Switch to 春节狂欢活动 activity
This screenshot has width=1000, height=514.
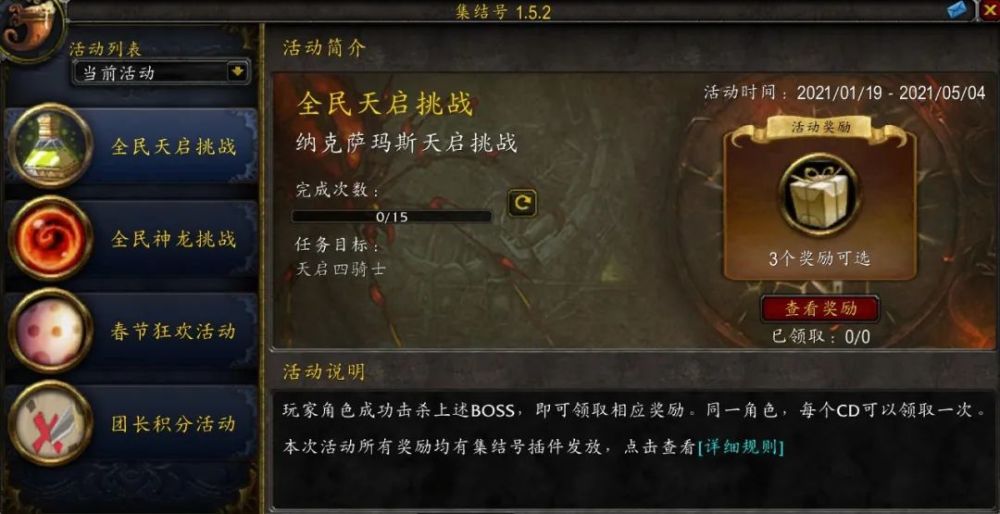[x=132, y=331]
